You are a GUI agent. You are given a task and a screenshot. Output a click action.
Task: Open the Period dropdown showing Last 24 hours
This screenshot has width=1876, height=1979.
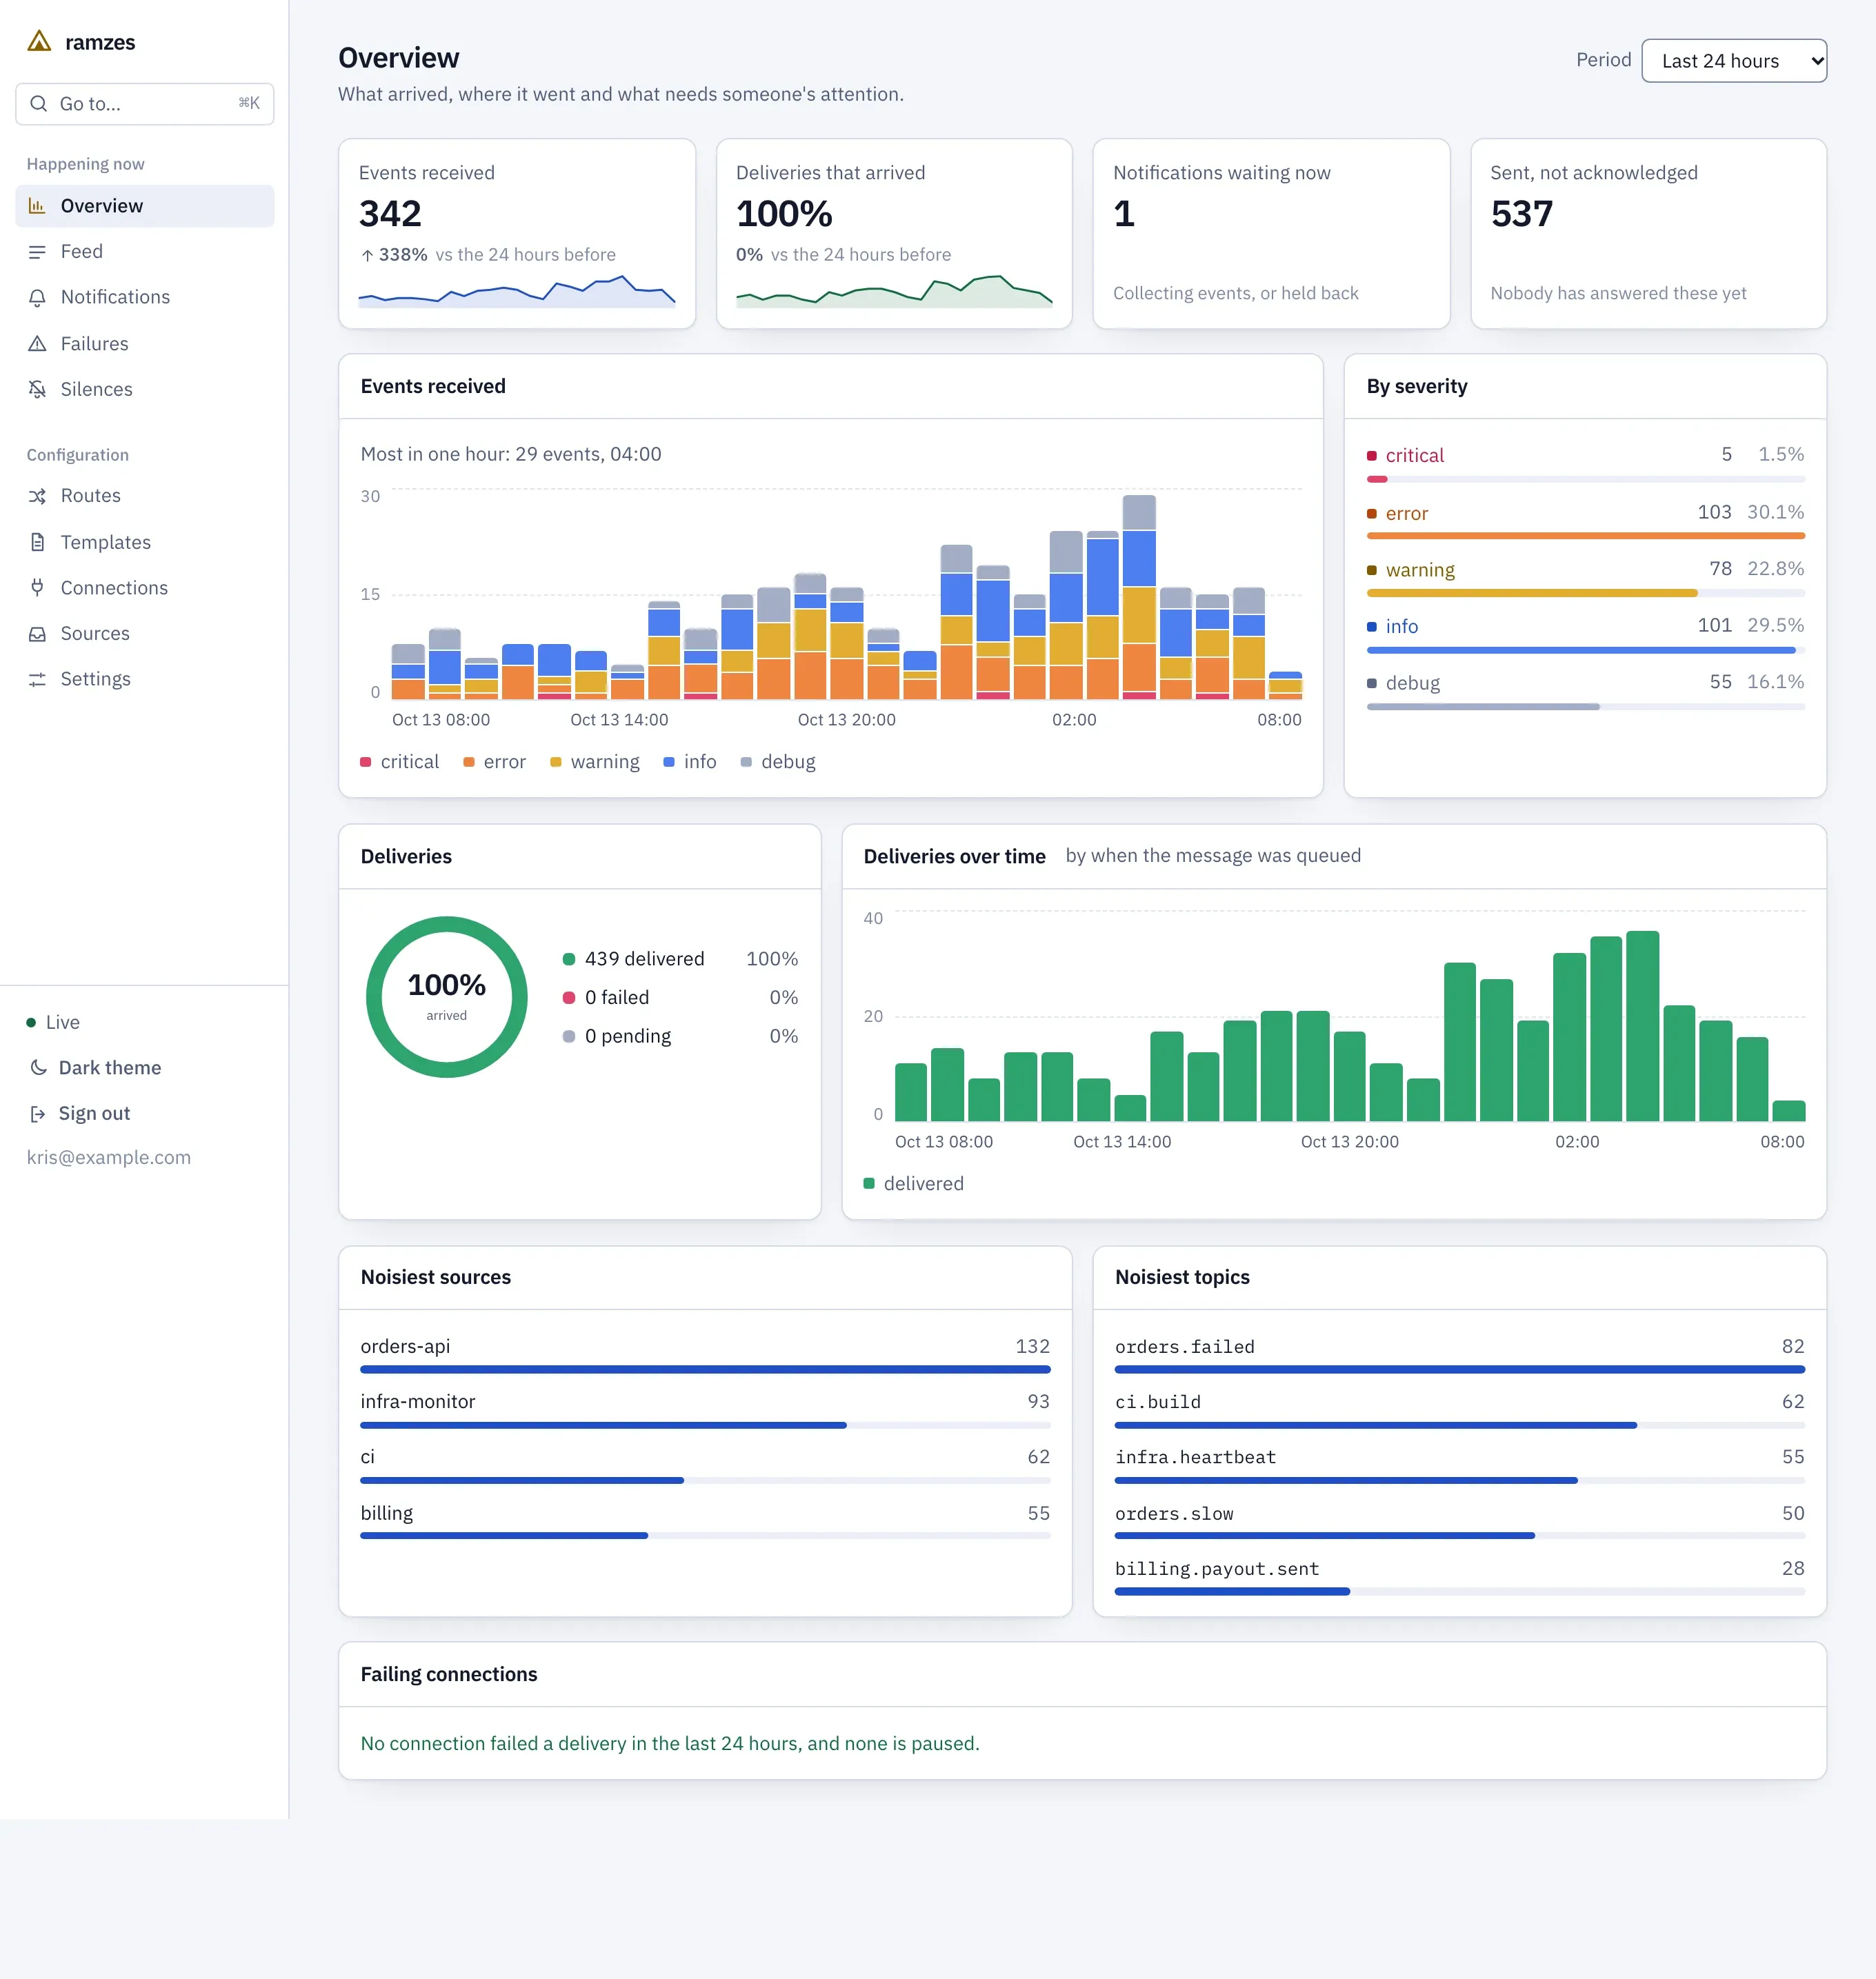click(x=1734, y=61)
